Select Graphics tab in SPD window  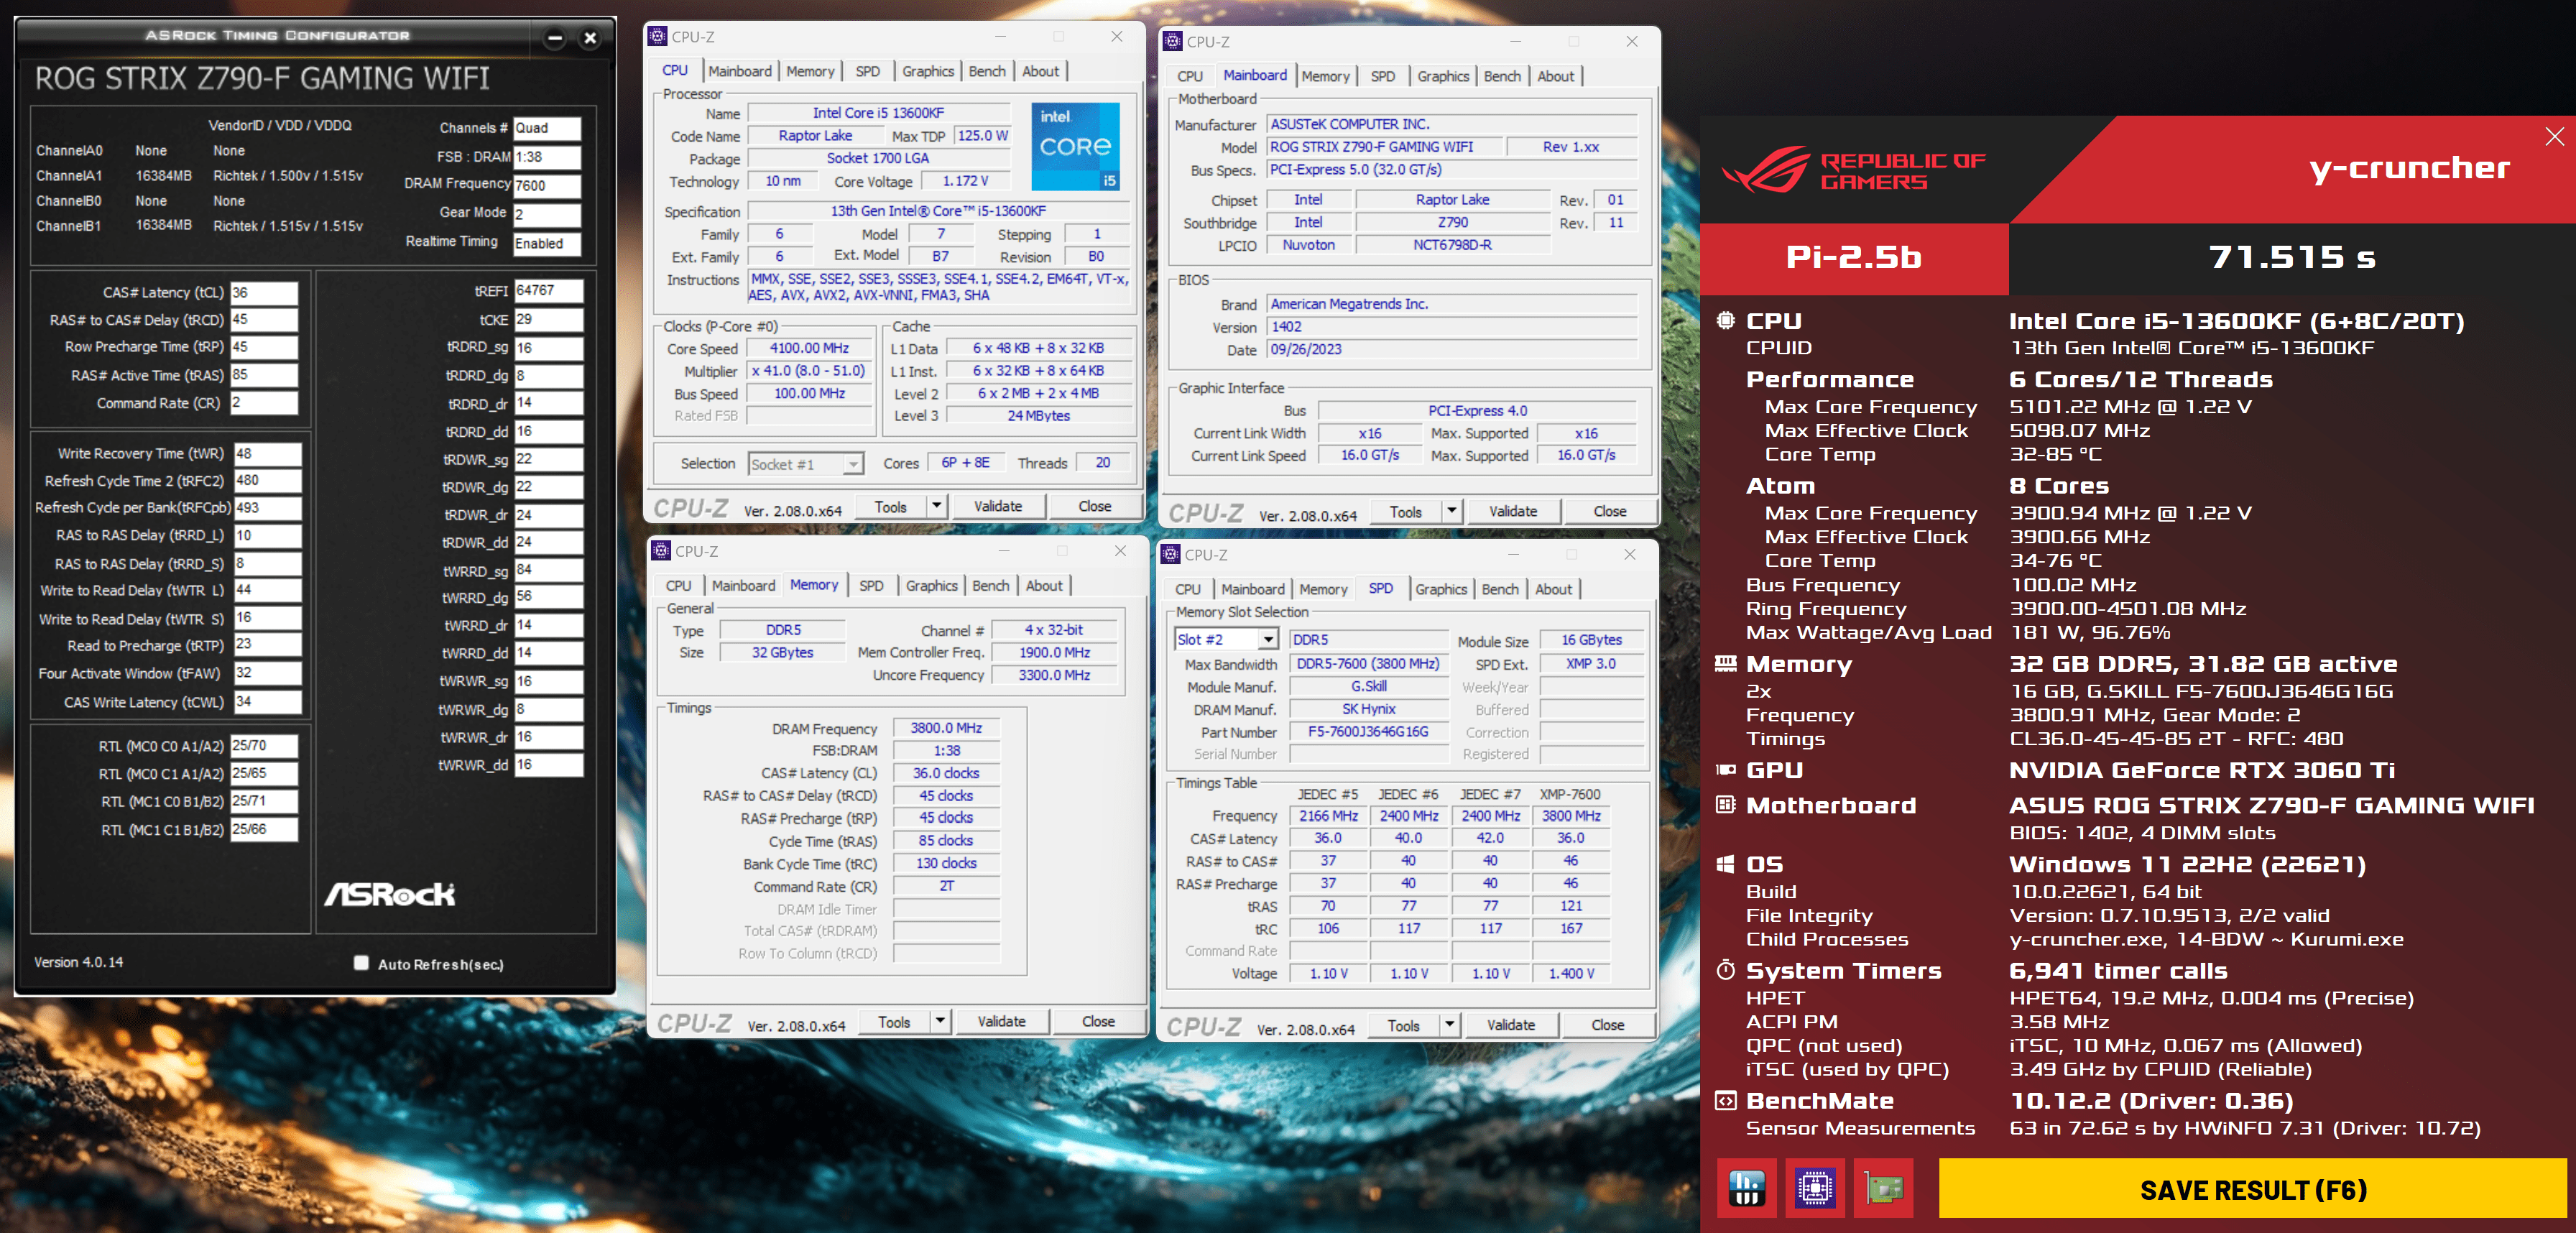(x=1440, y=589)
